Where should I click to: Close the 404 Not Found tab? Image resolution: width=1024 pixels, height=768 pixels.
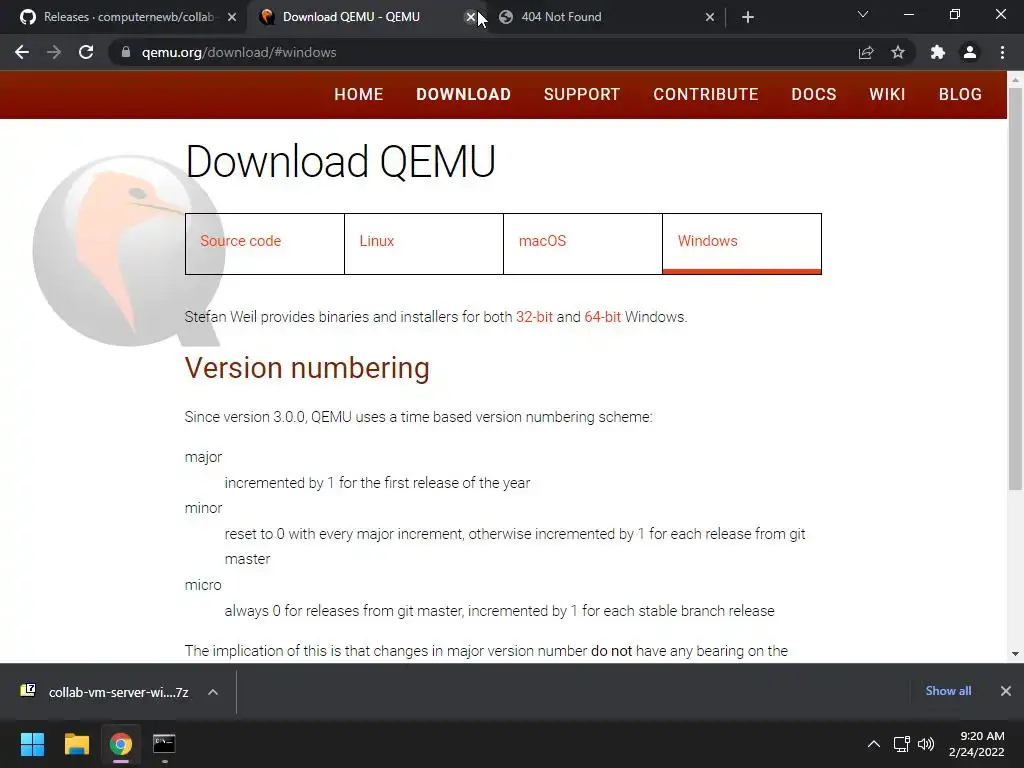710,17
